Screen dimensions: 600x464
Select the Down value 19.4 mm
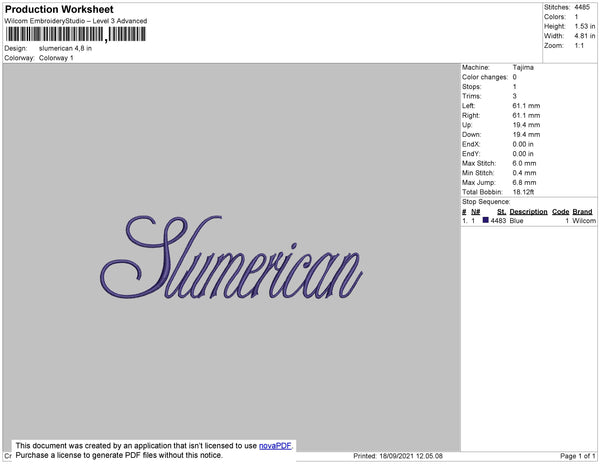click(x=526, y=134)
